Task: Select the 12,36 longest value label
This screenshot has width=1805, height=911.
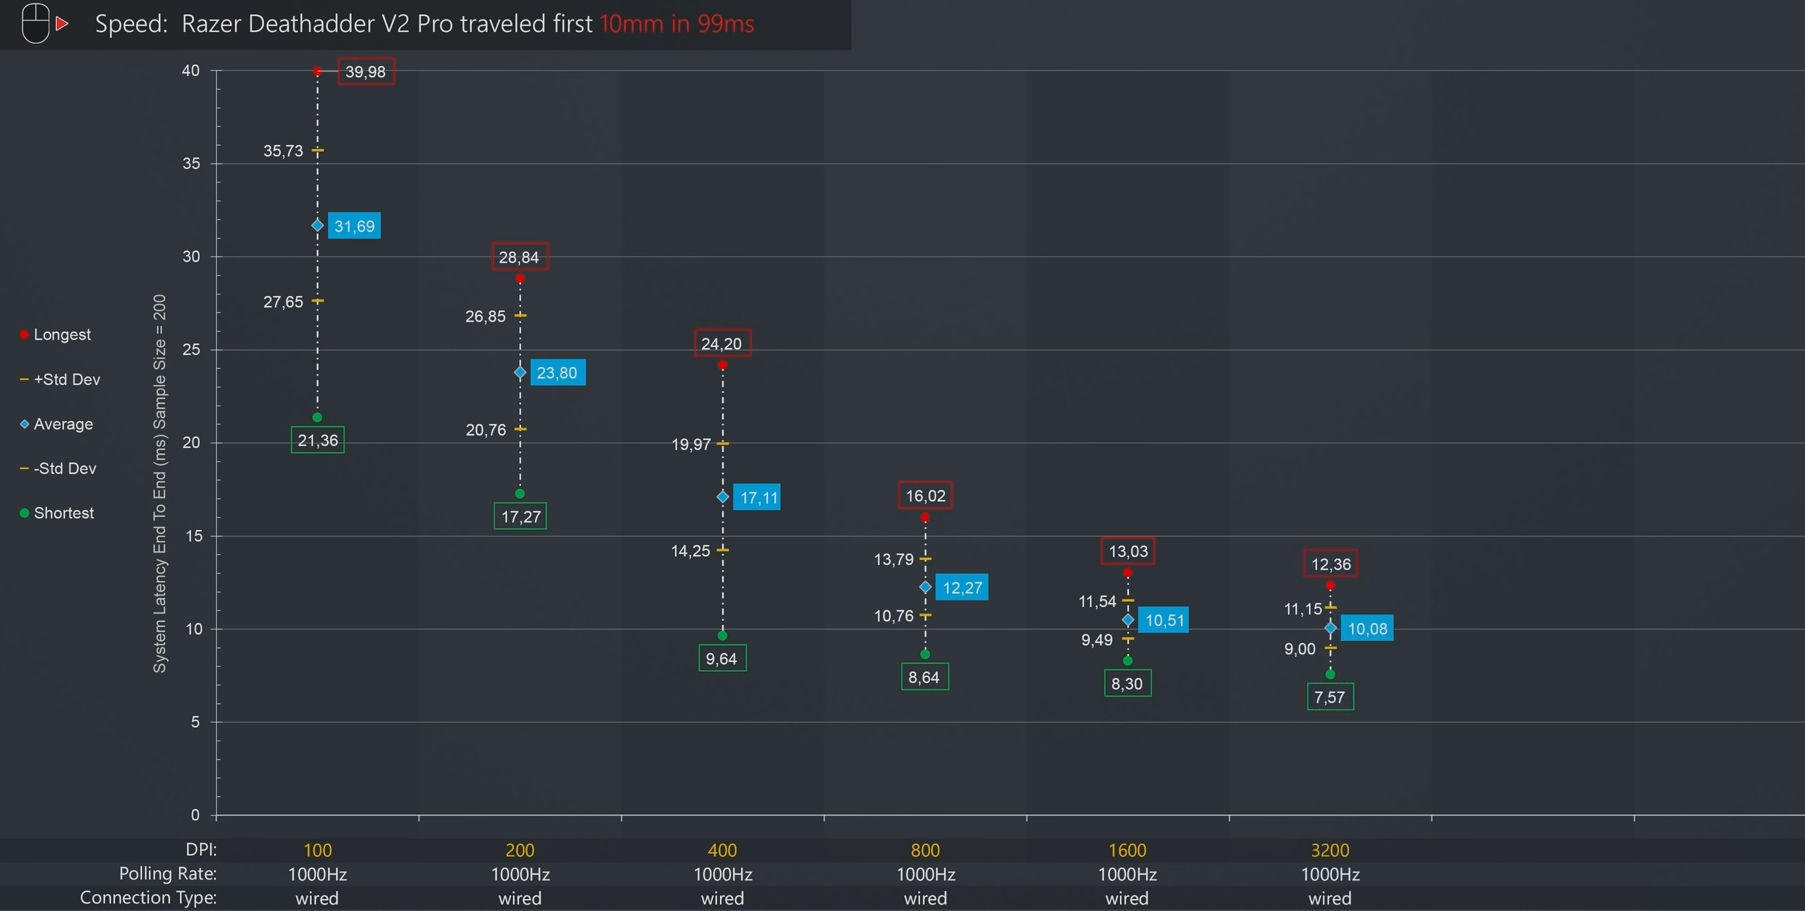Action: click(1331, 564)
